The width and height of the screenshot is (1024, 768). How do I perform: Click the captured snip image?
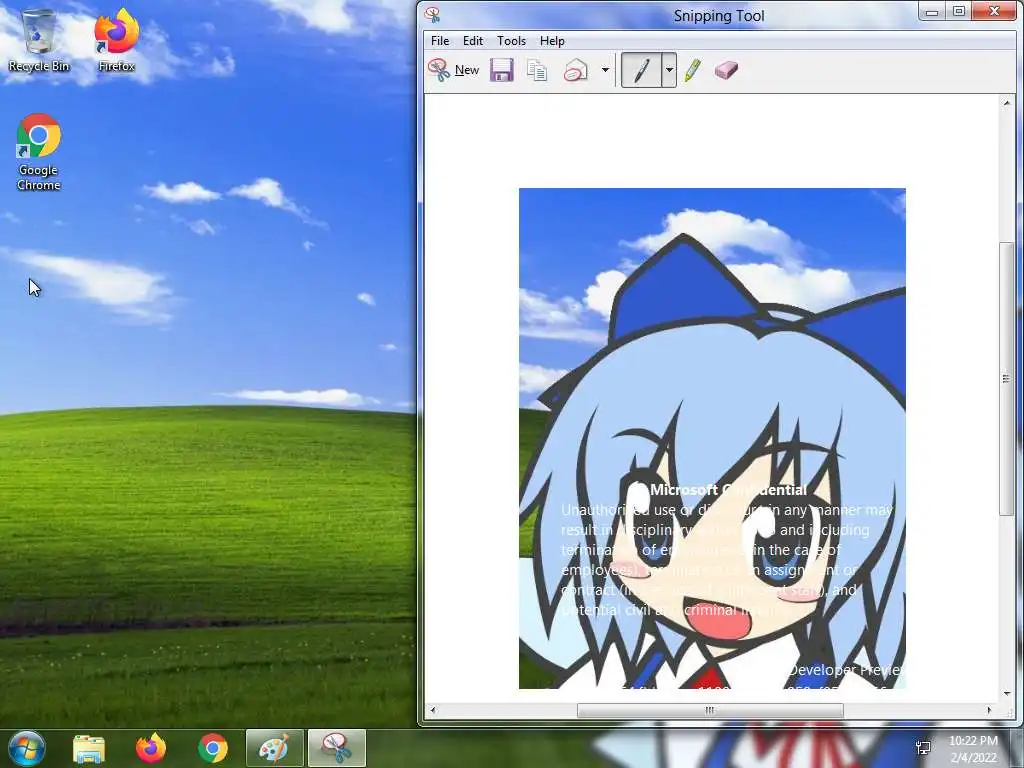coord(712,438)
